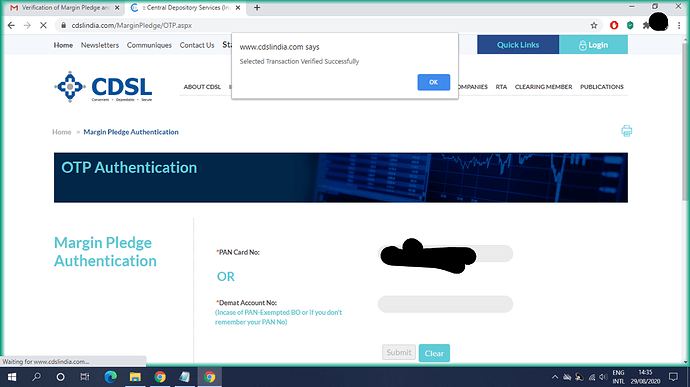Click the address bar URL

point(132,26)
